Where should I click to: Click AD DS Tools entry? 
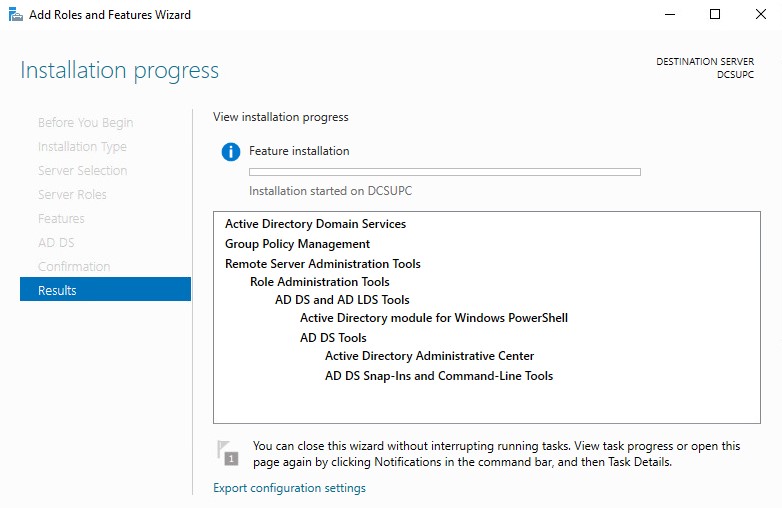[x=333, y=338]
